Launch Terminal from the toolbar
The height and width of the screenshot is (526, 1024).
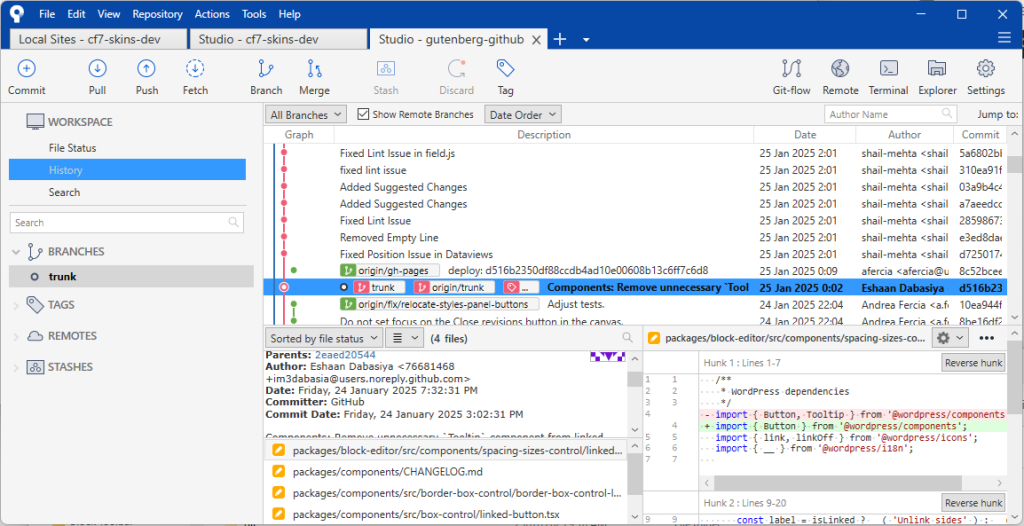point(888,69)
